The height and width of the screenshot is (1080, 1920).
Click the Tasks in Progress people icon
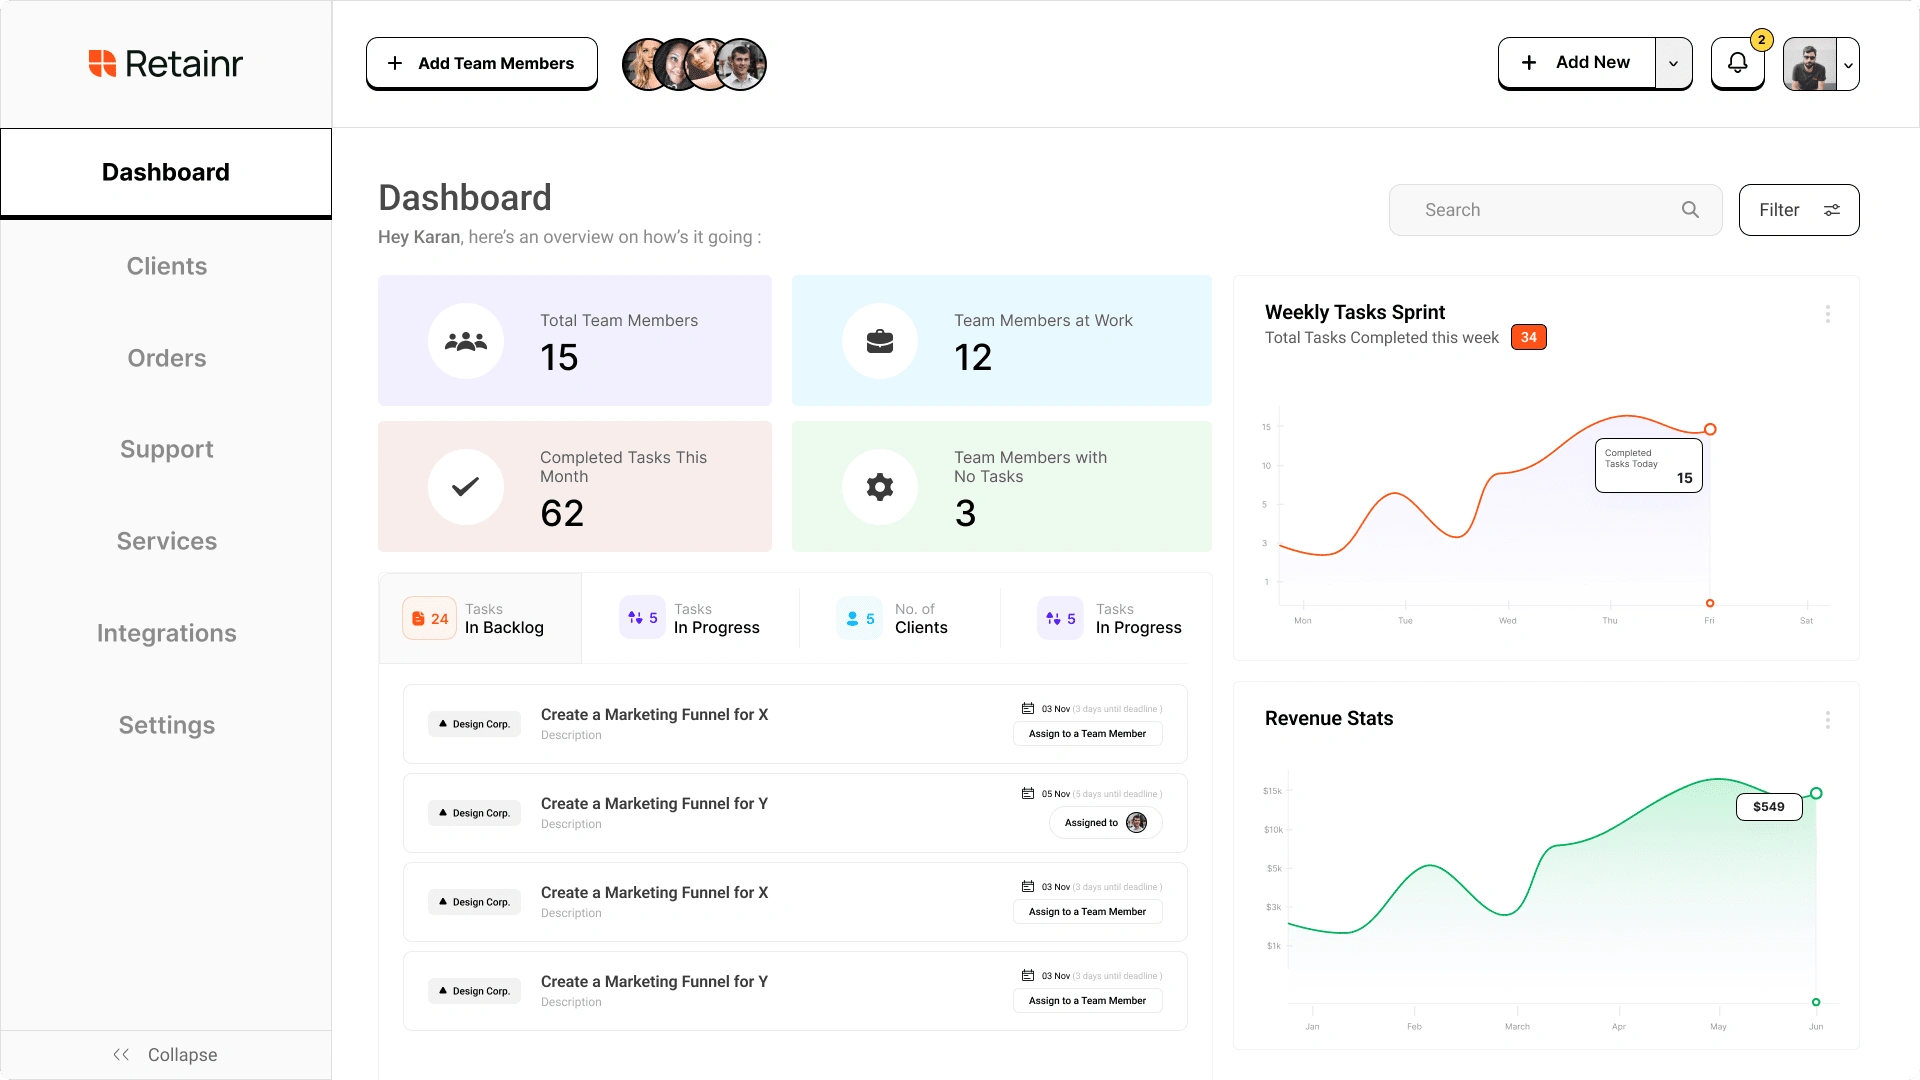[x=638, y=617]
